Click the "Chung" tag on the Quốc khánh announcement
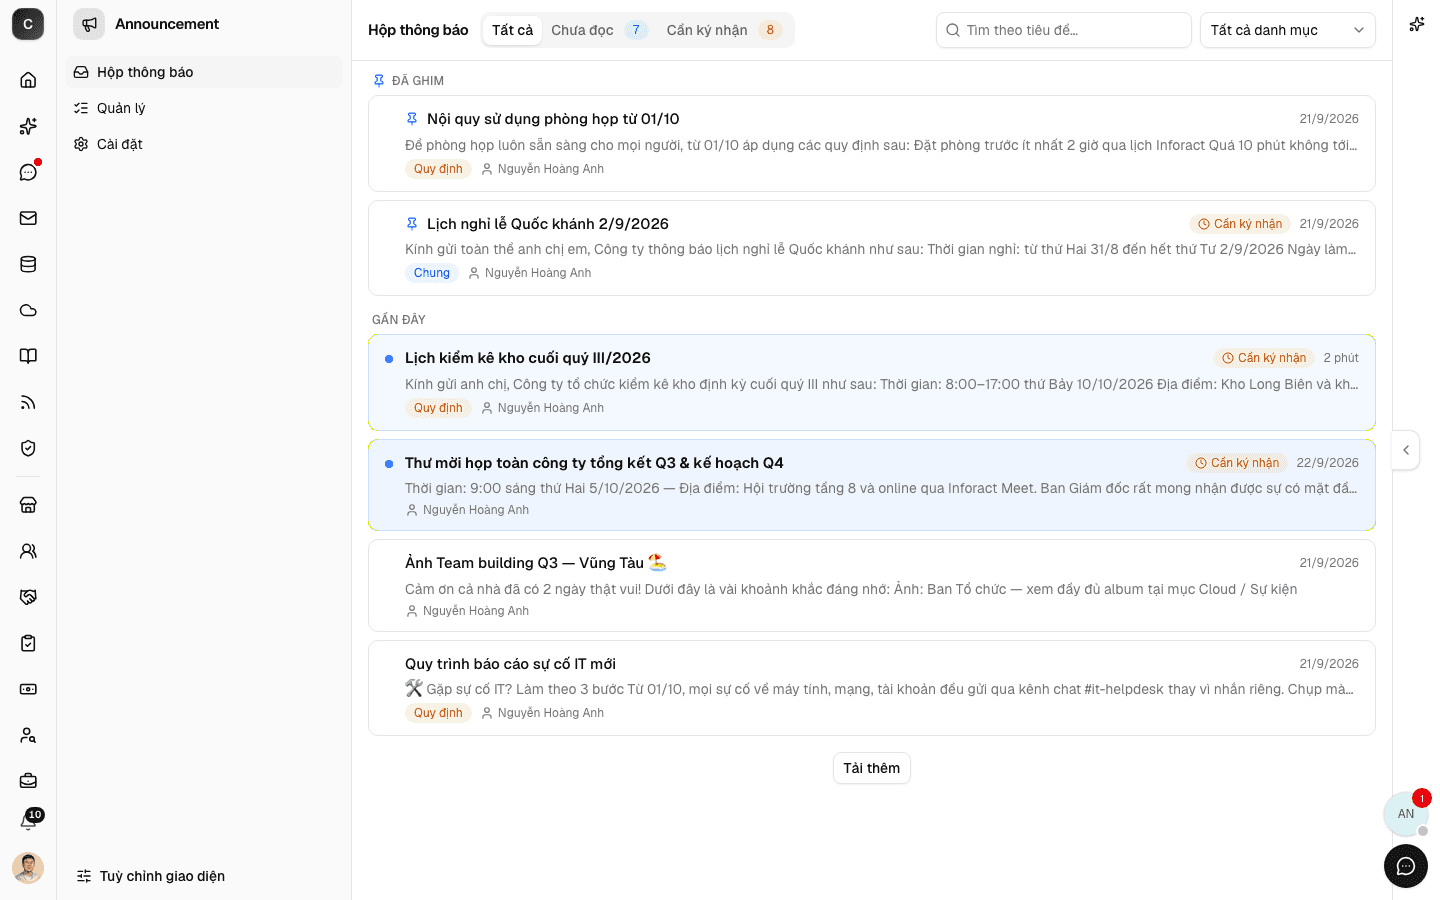 [432, 273]
